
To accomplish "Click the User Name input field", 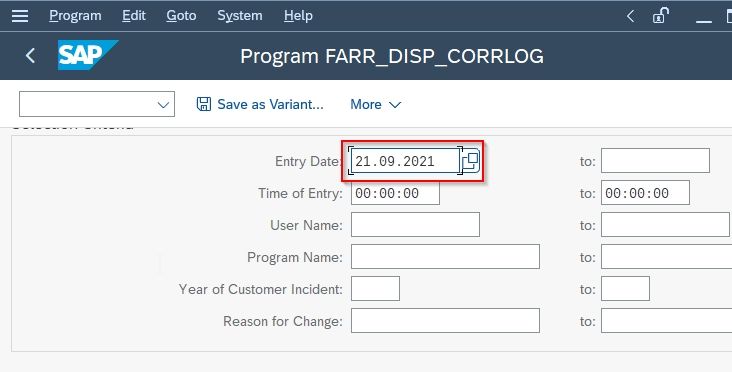I will click(x=415, y=225).
